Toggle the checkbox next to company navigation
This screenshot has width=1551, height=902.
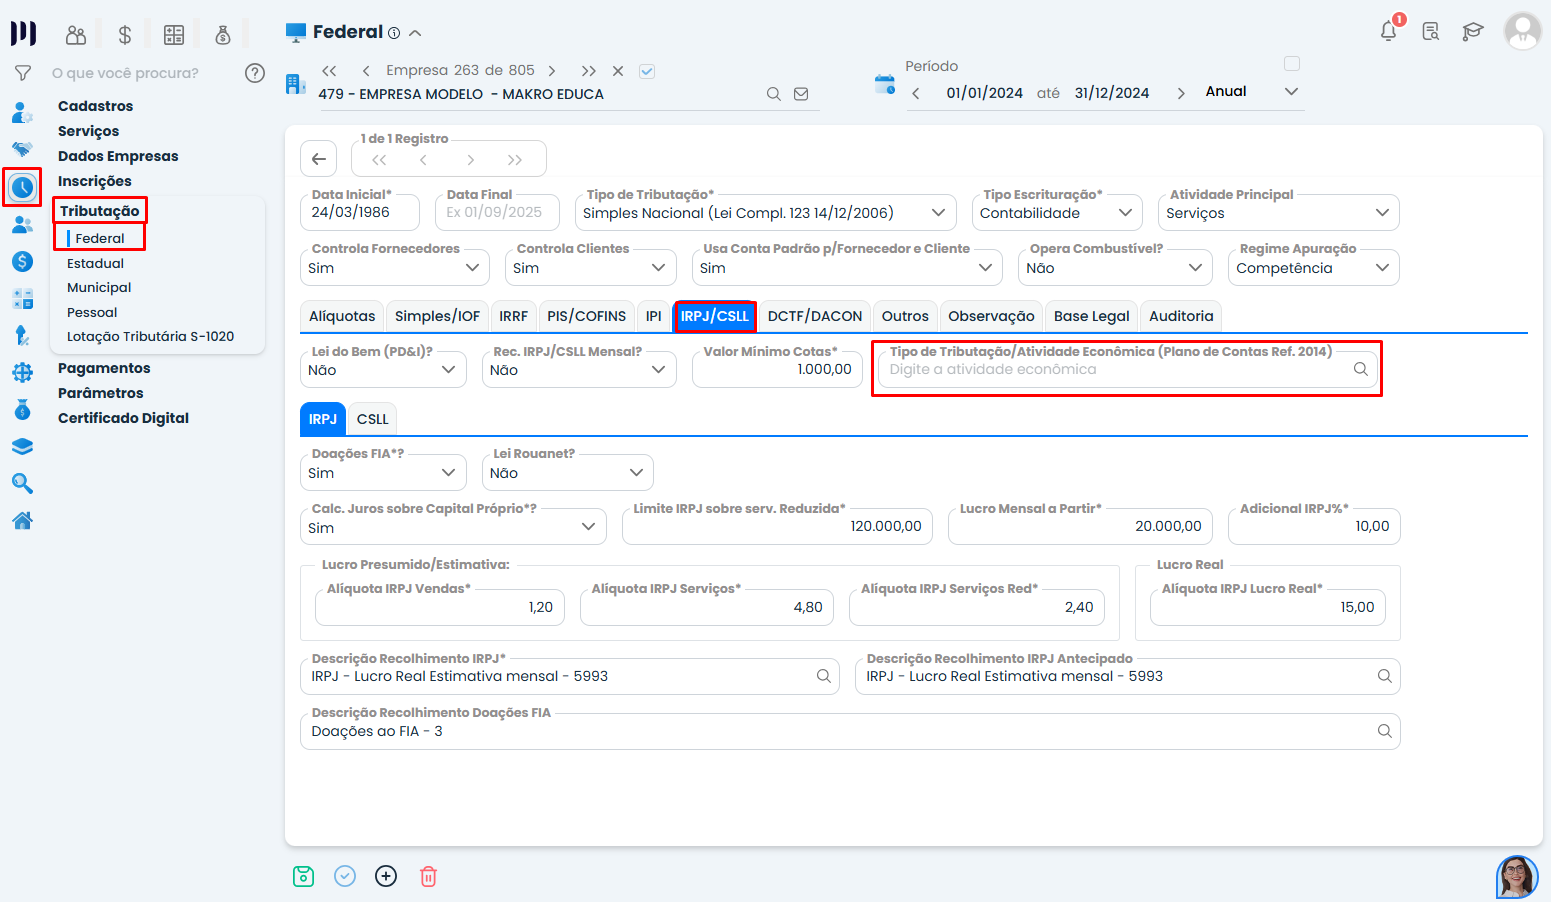[x=647, y=71]
